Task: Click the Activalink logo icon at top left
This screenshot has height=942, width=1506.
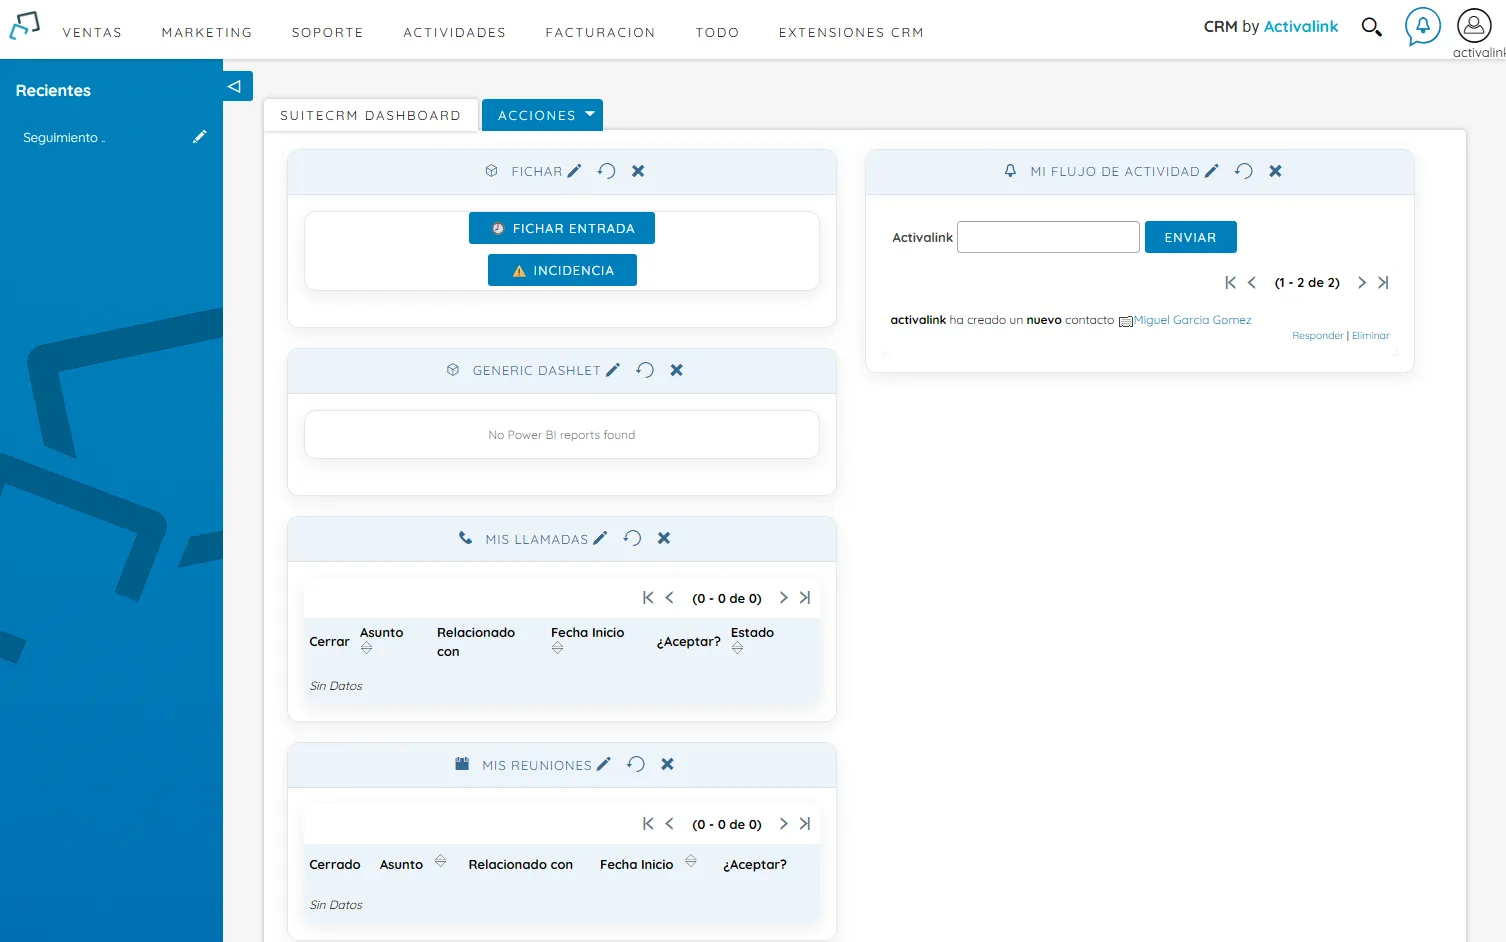Action: pyautogui.click(x=25, y=26)
